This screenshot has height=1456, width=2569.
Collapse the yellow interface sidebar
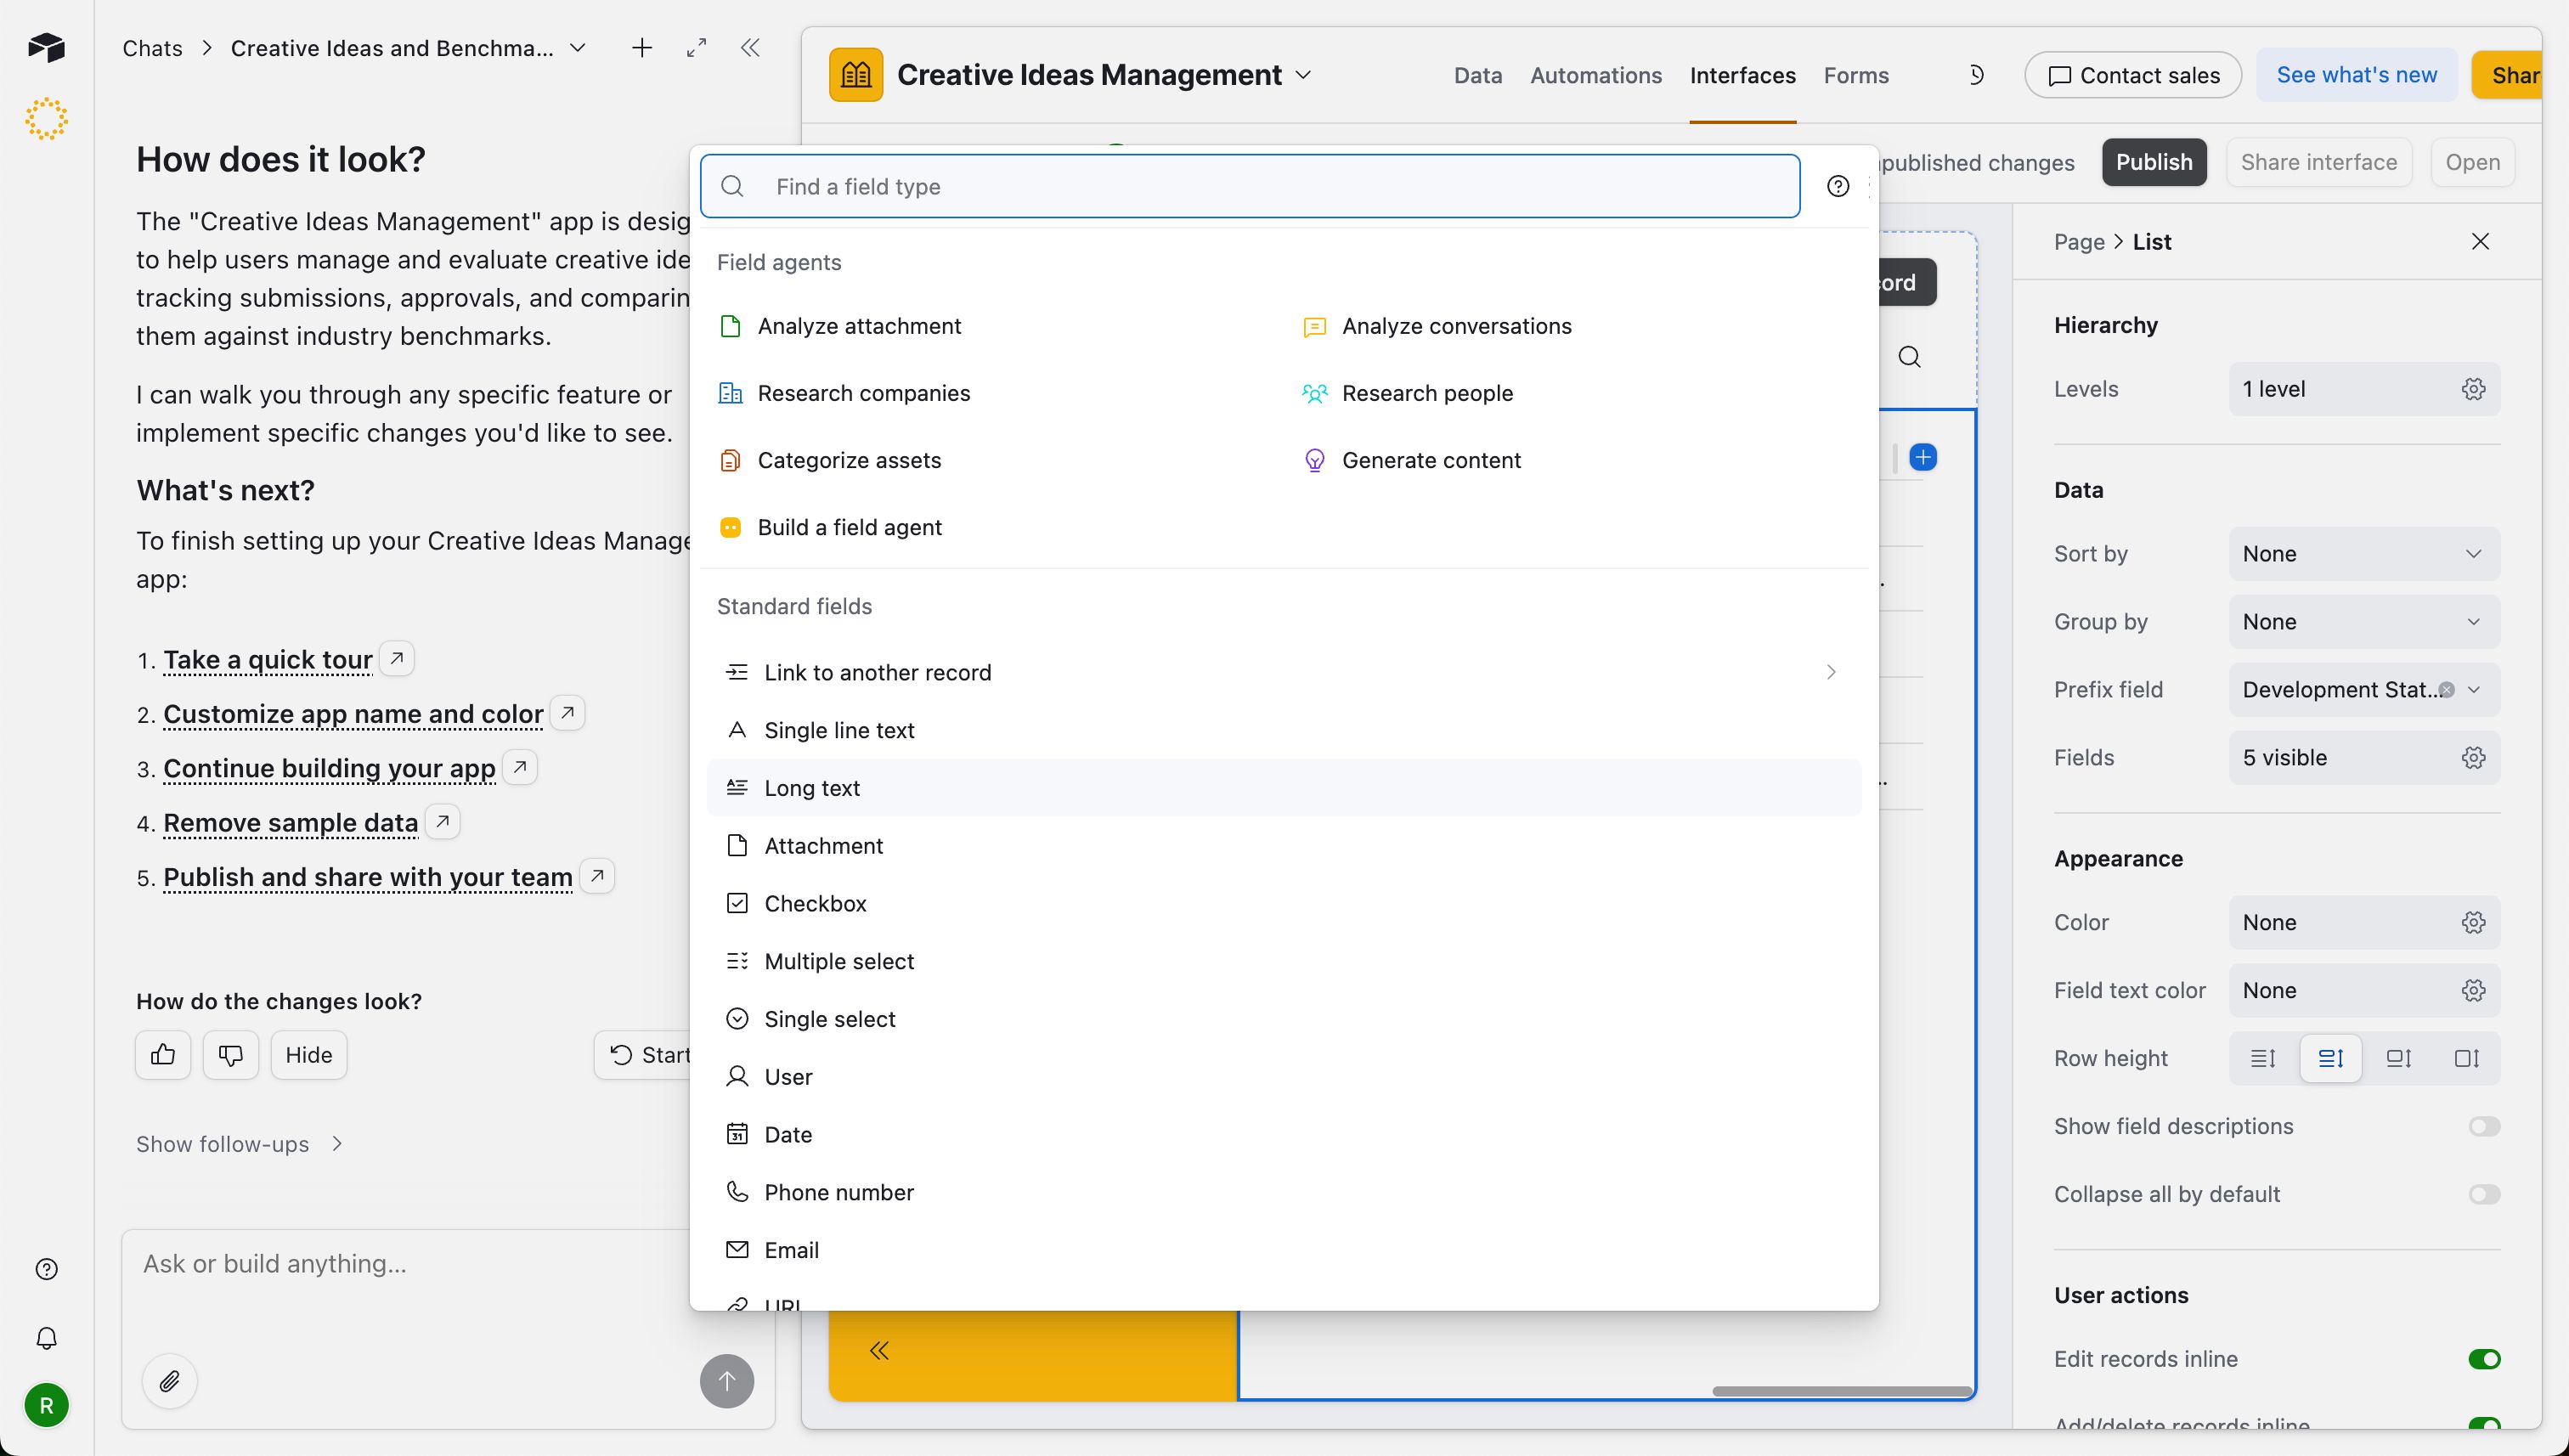[879, 1351]
